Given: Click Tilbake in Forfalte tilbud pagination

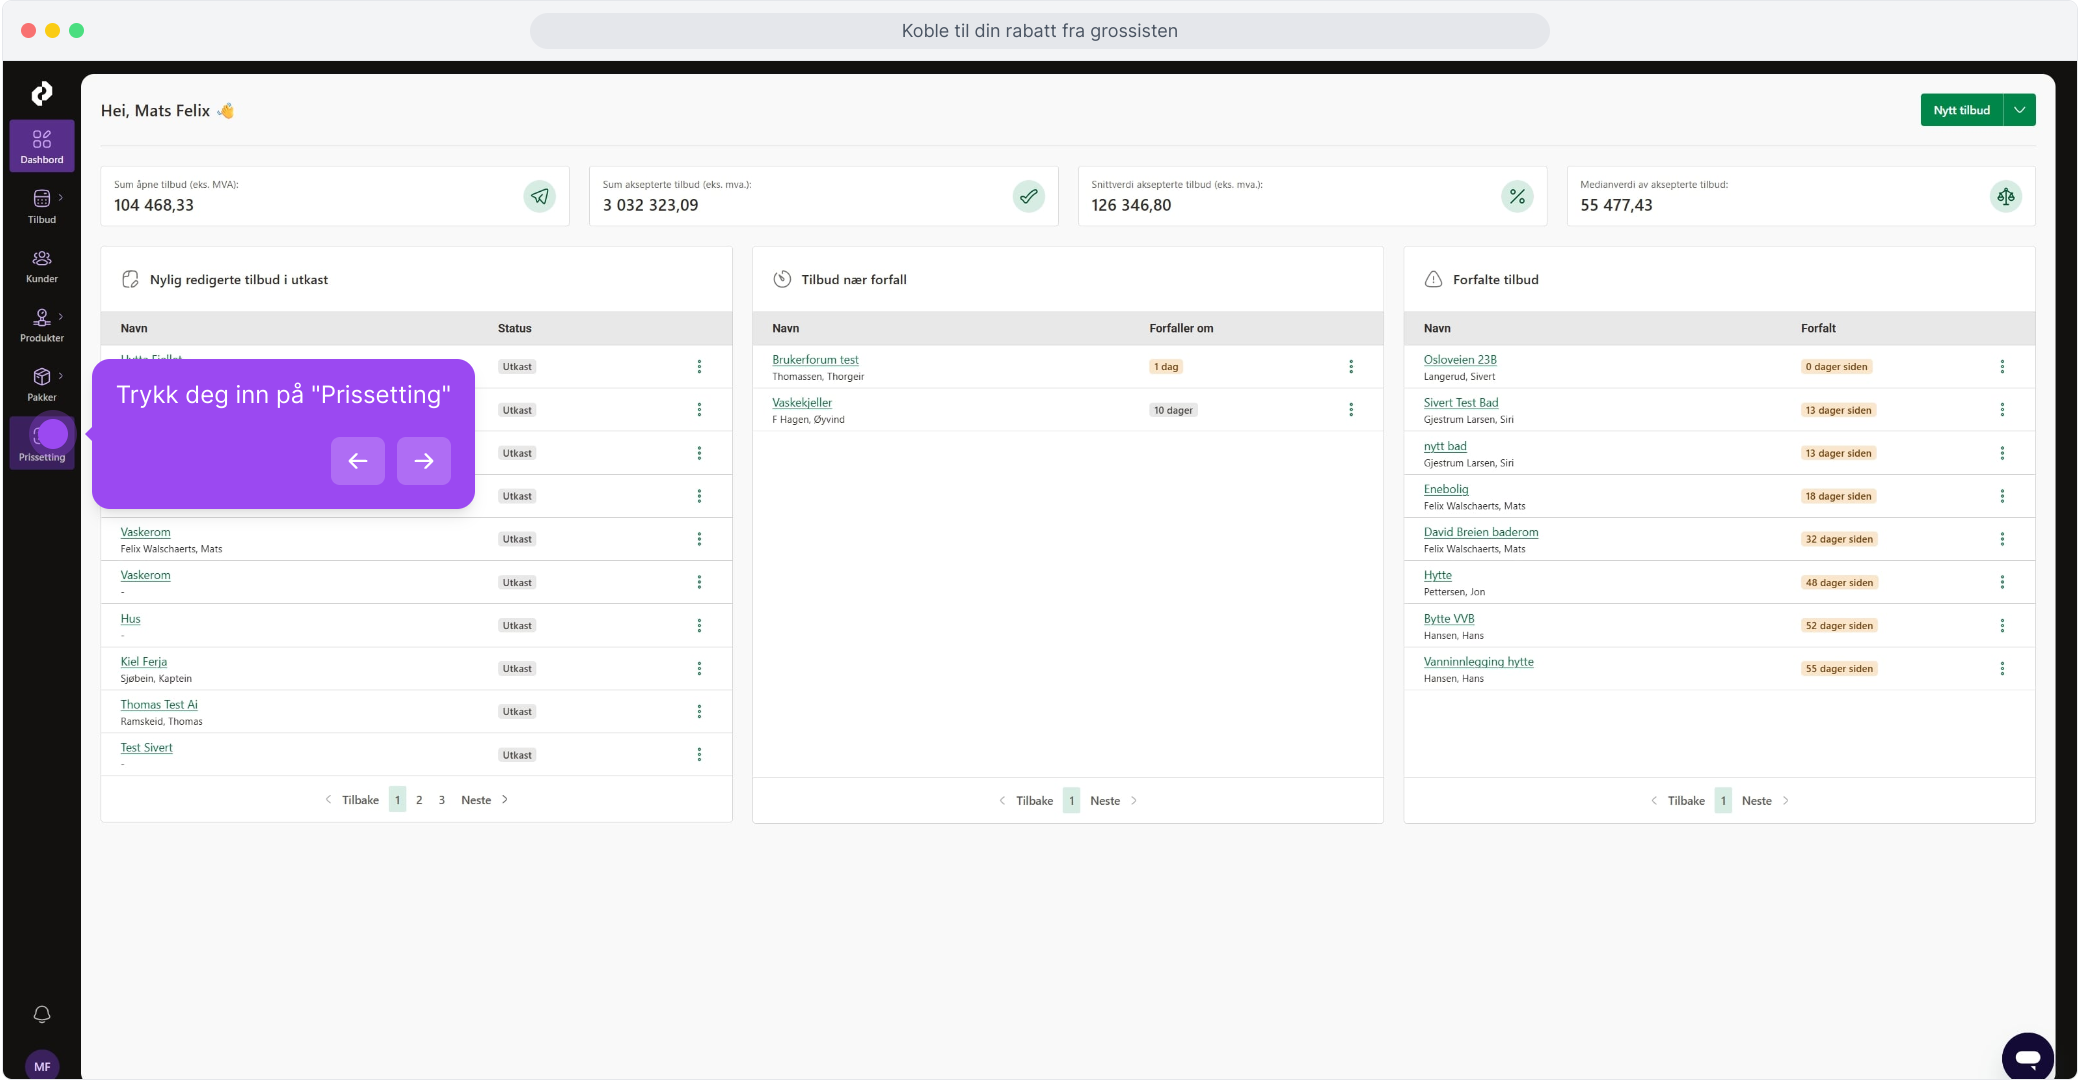Looking at the screenshot, I should 1677,801.
